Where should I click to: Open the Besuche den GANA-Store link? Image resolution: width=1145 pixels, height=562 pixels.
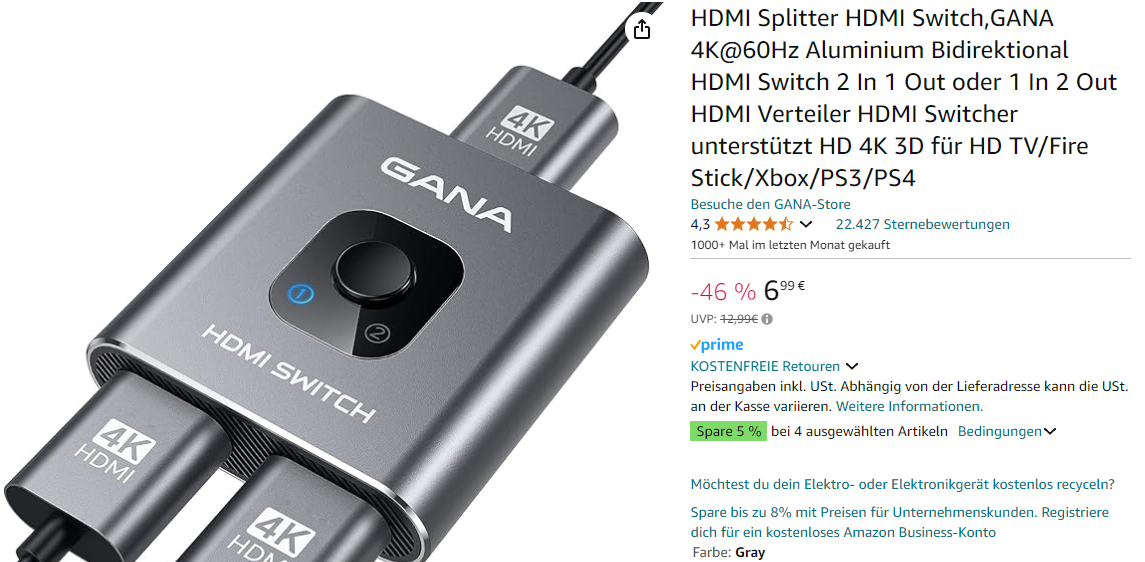pos(770,204)
